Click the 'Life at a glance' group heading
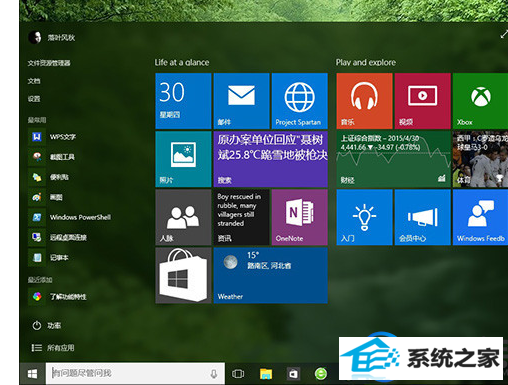Viewport: 508px width, 385px height. pos(182,62)
